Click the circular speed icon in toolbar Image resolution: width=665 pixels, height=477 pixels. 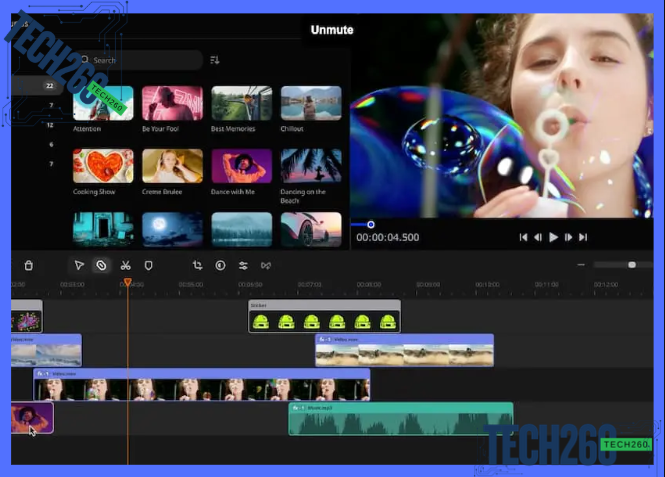pos(220,265)
